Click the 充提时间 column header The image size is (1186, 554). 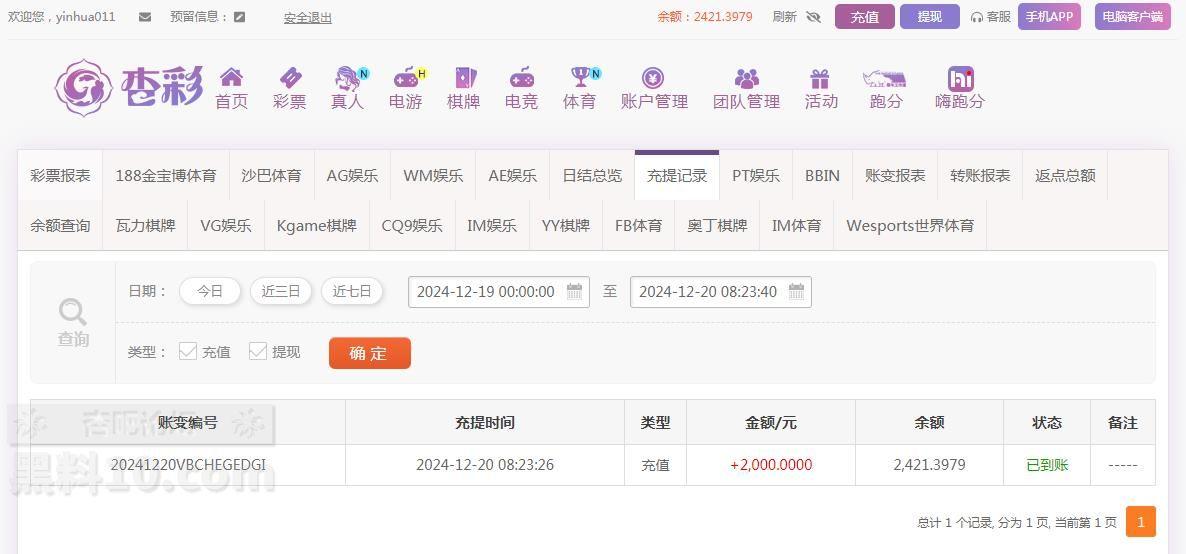click(x=485, y=422)
